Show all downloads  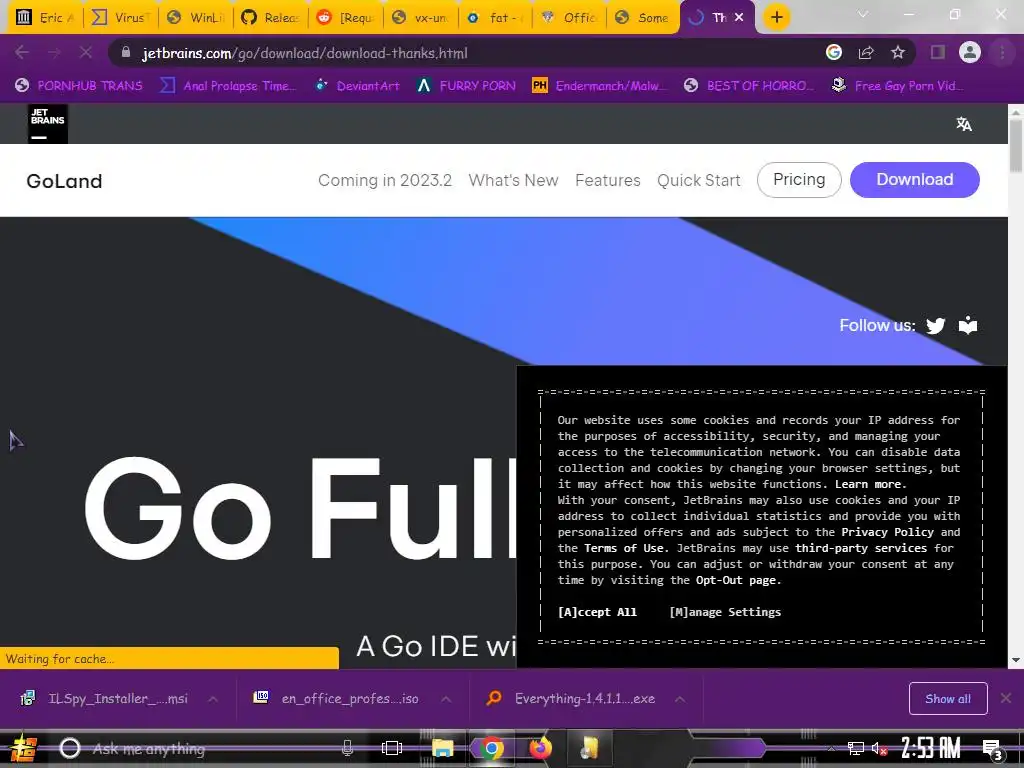pos(948,699)
